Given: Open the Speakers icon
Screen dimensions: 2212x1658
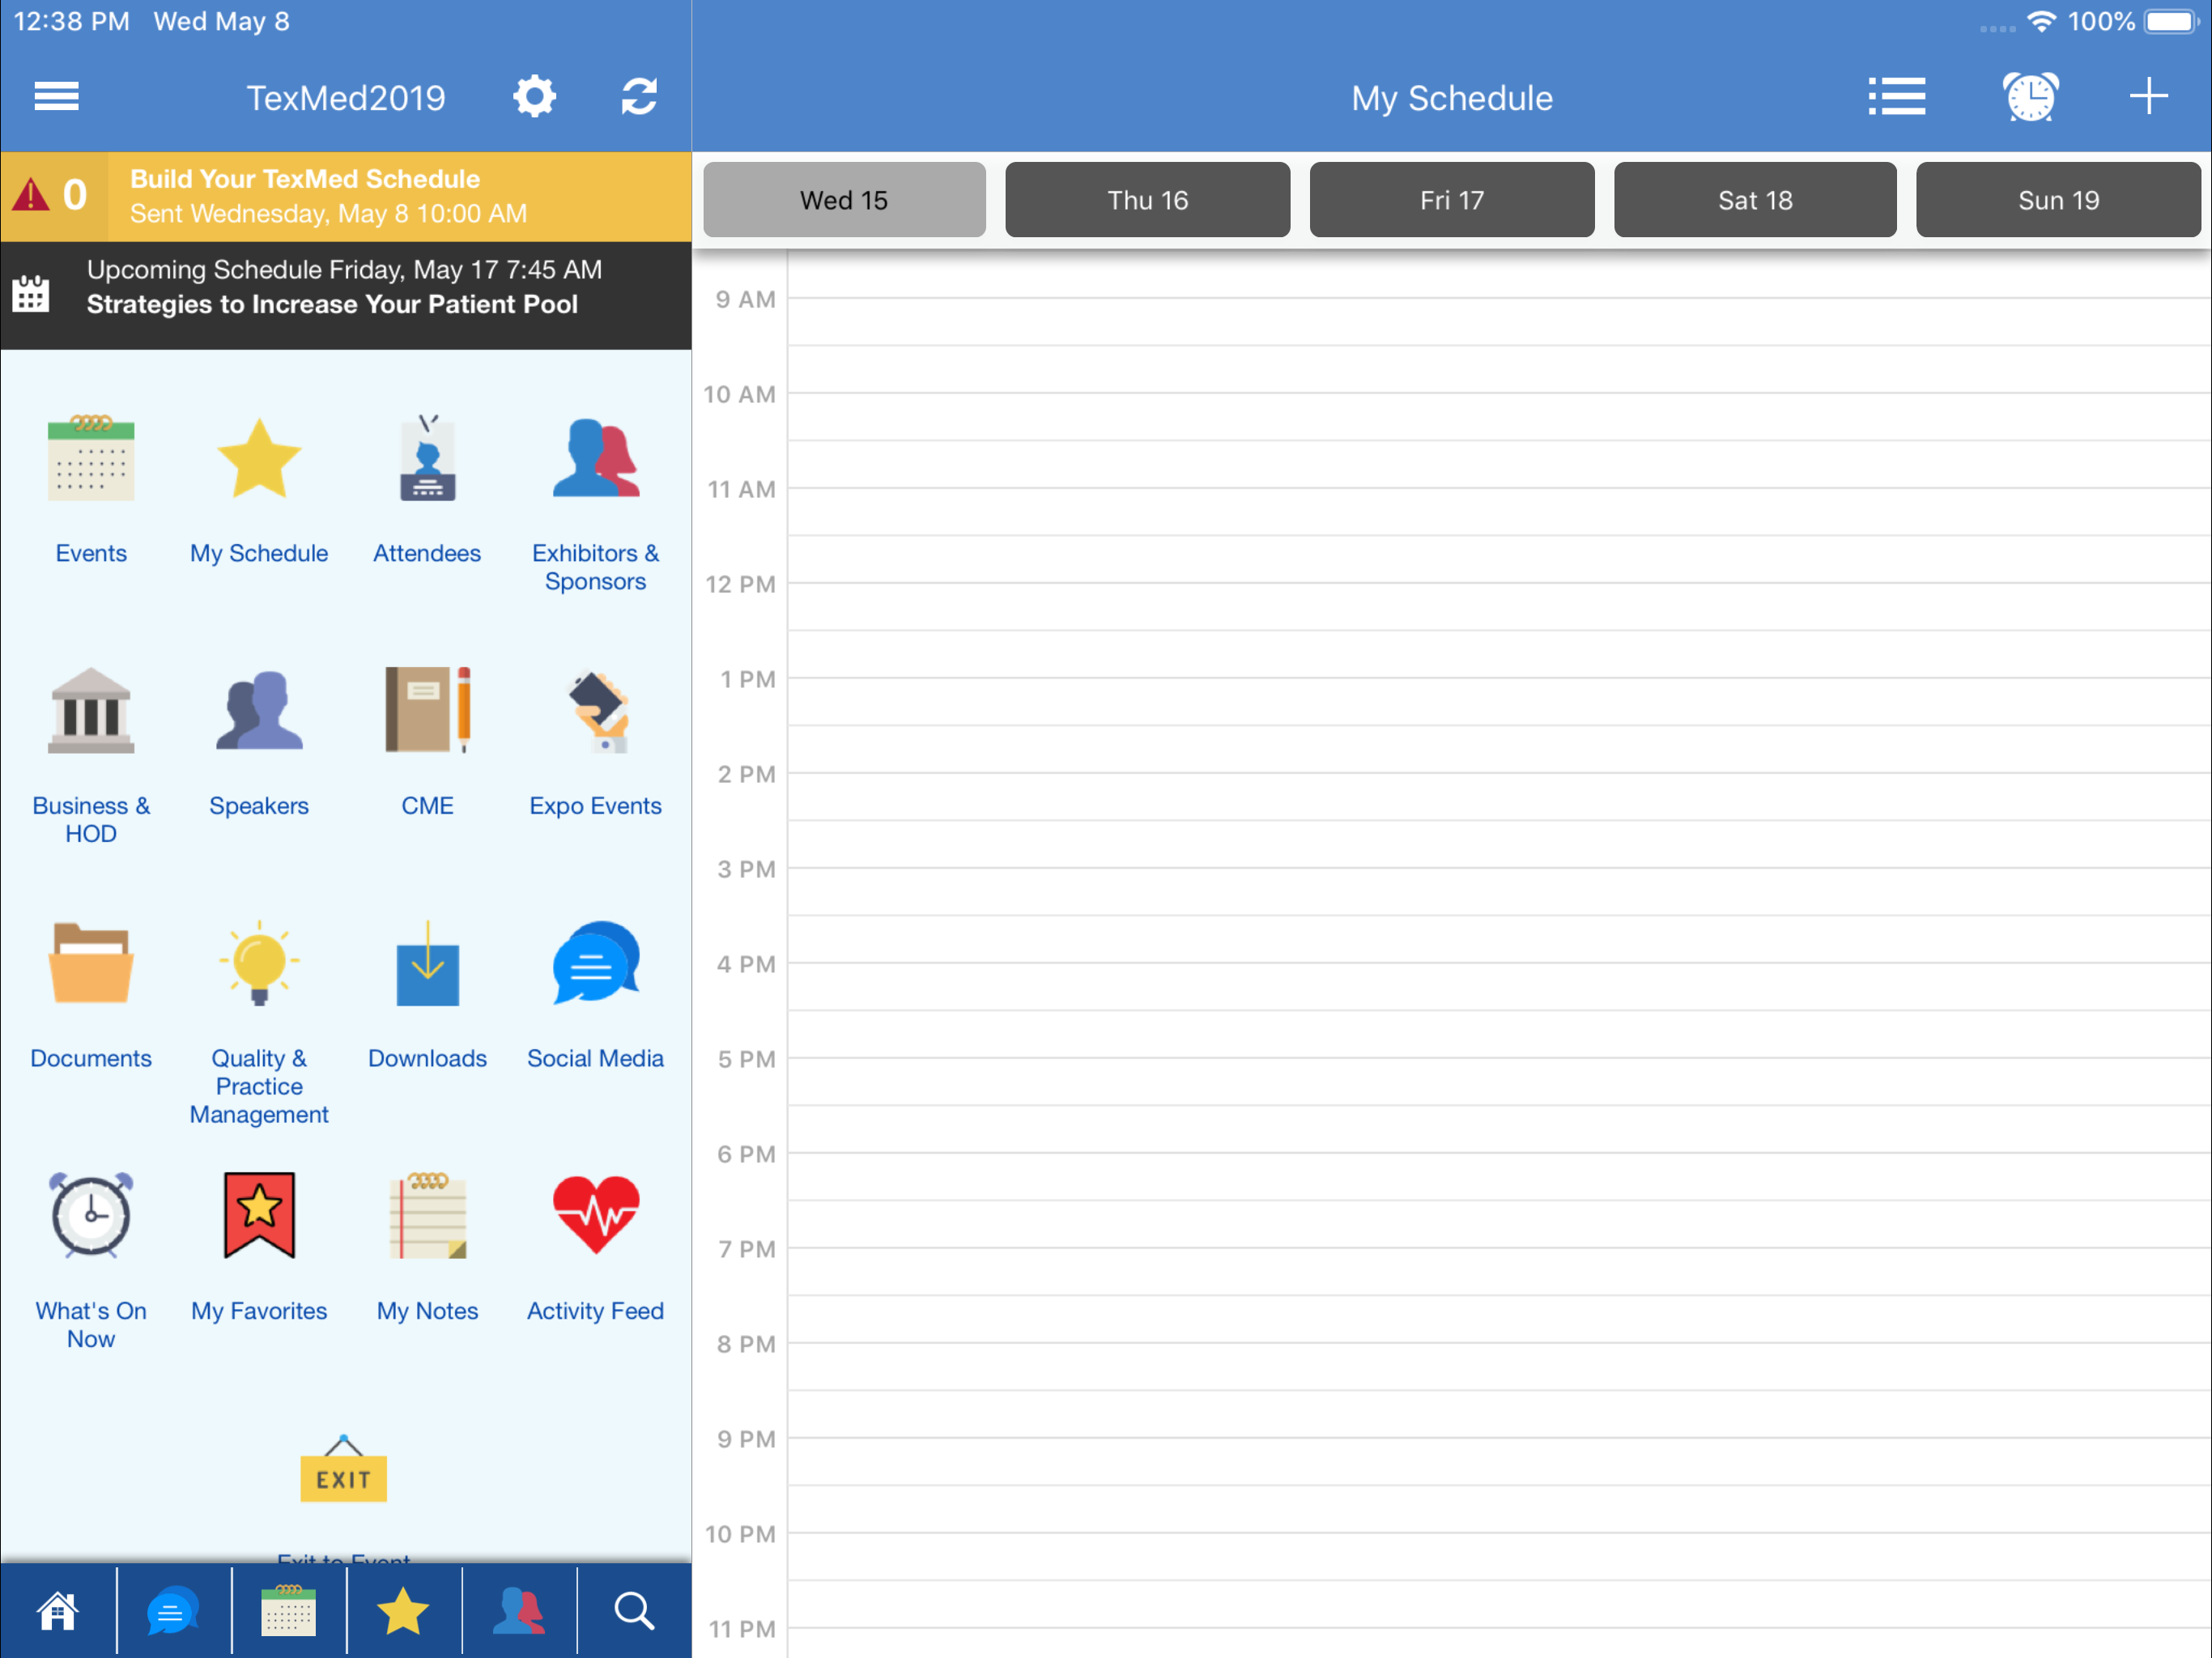Looking at the screenshot, I should click(259, 710).
